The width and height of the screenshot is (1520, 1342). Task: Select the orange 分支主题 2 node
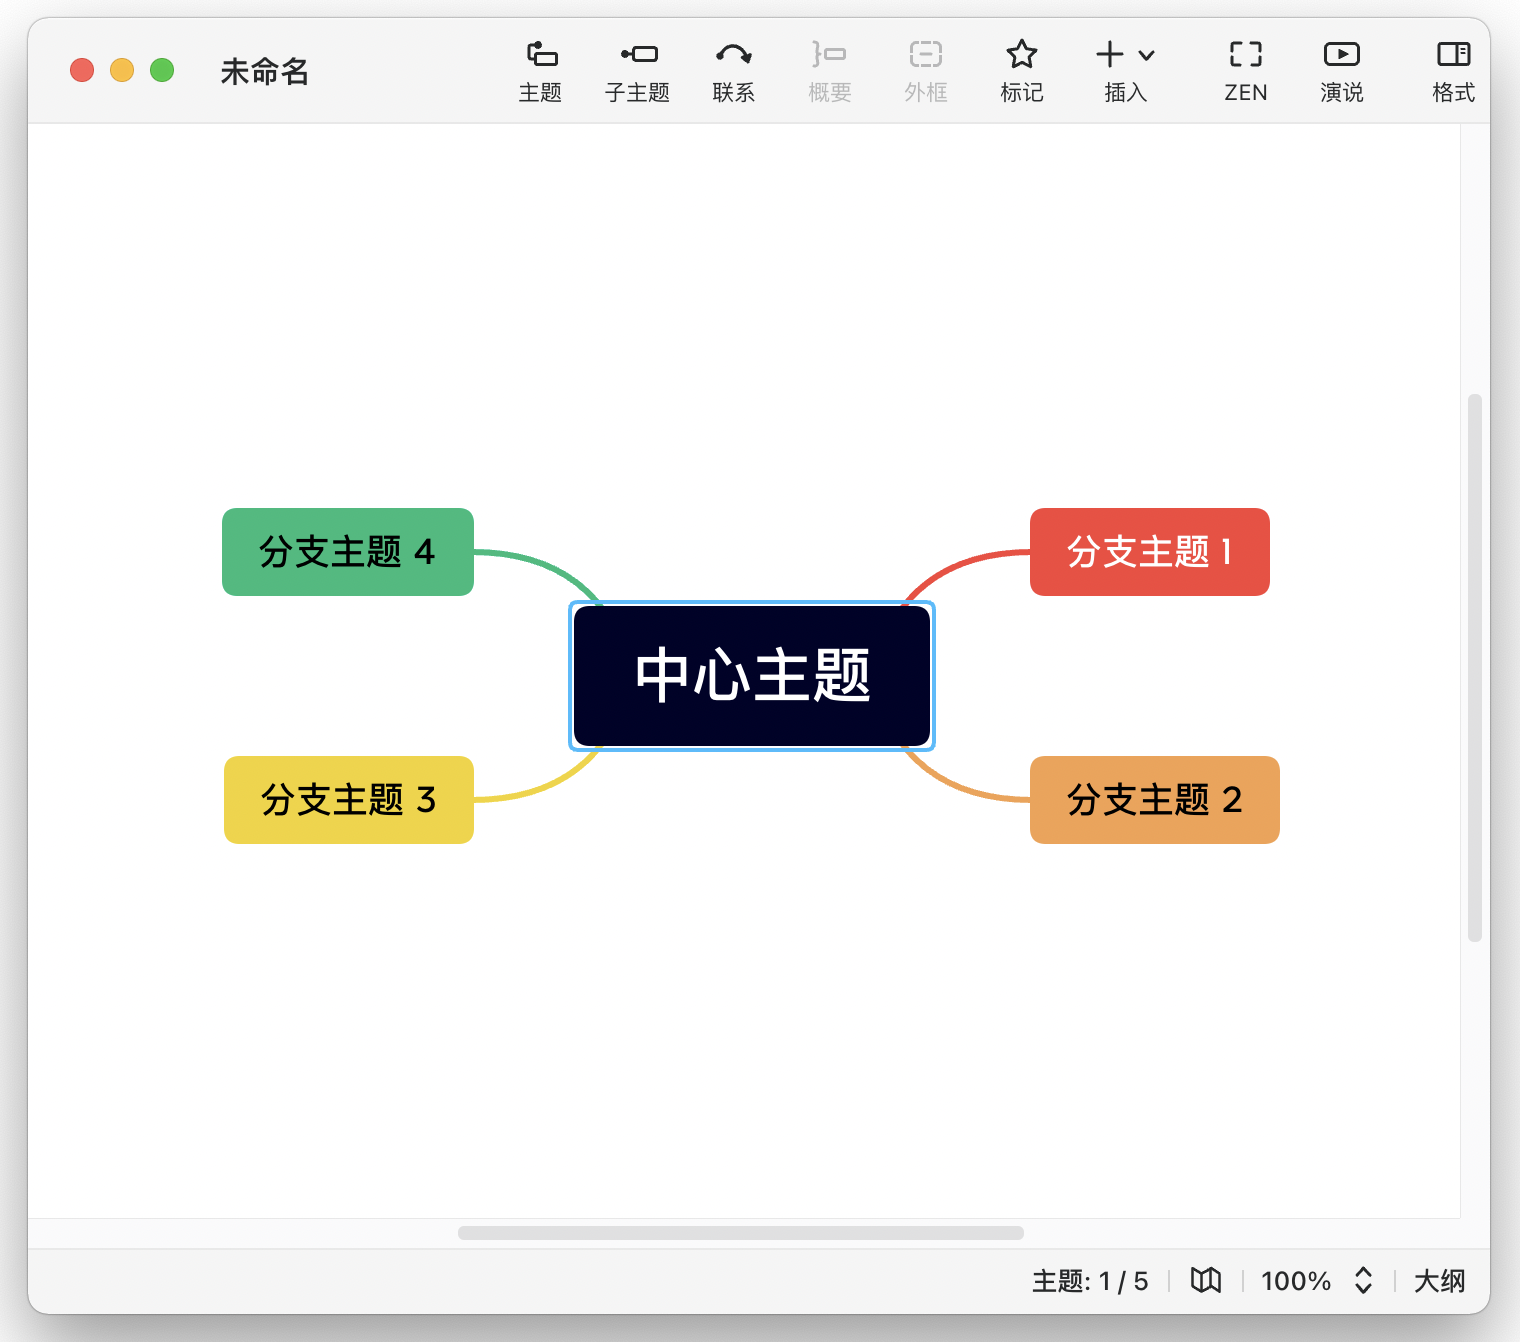pyautogui.click(x=1155, y=800)
